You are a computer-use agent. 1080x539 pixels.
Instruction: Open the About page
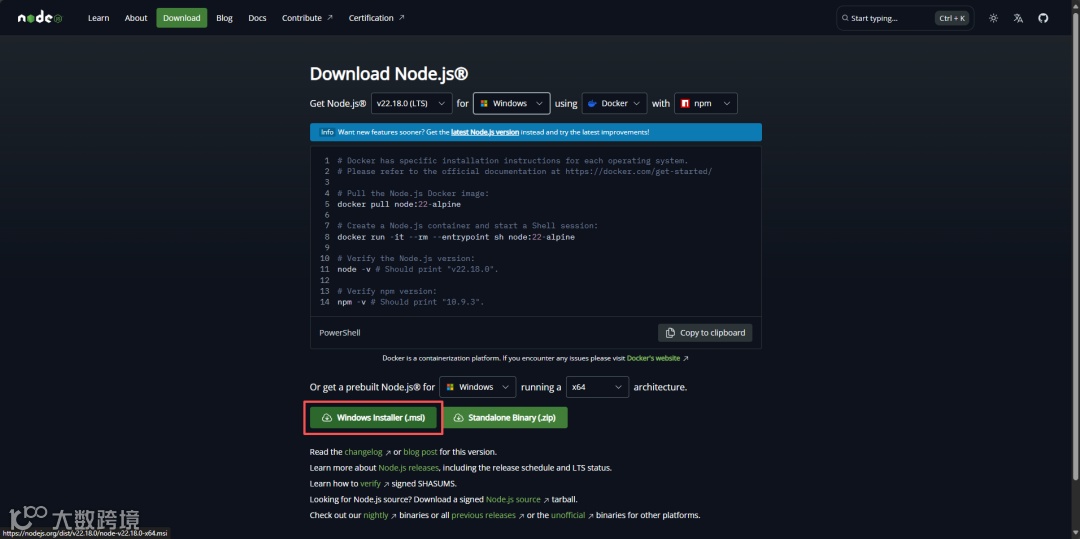(x=136, y=18)
